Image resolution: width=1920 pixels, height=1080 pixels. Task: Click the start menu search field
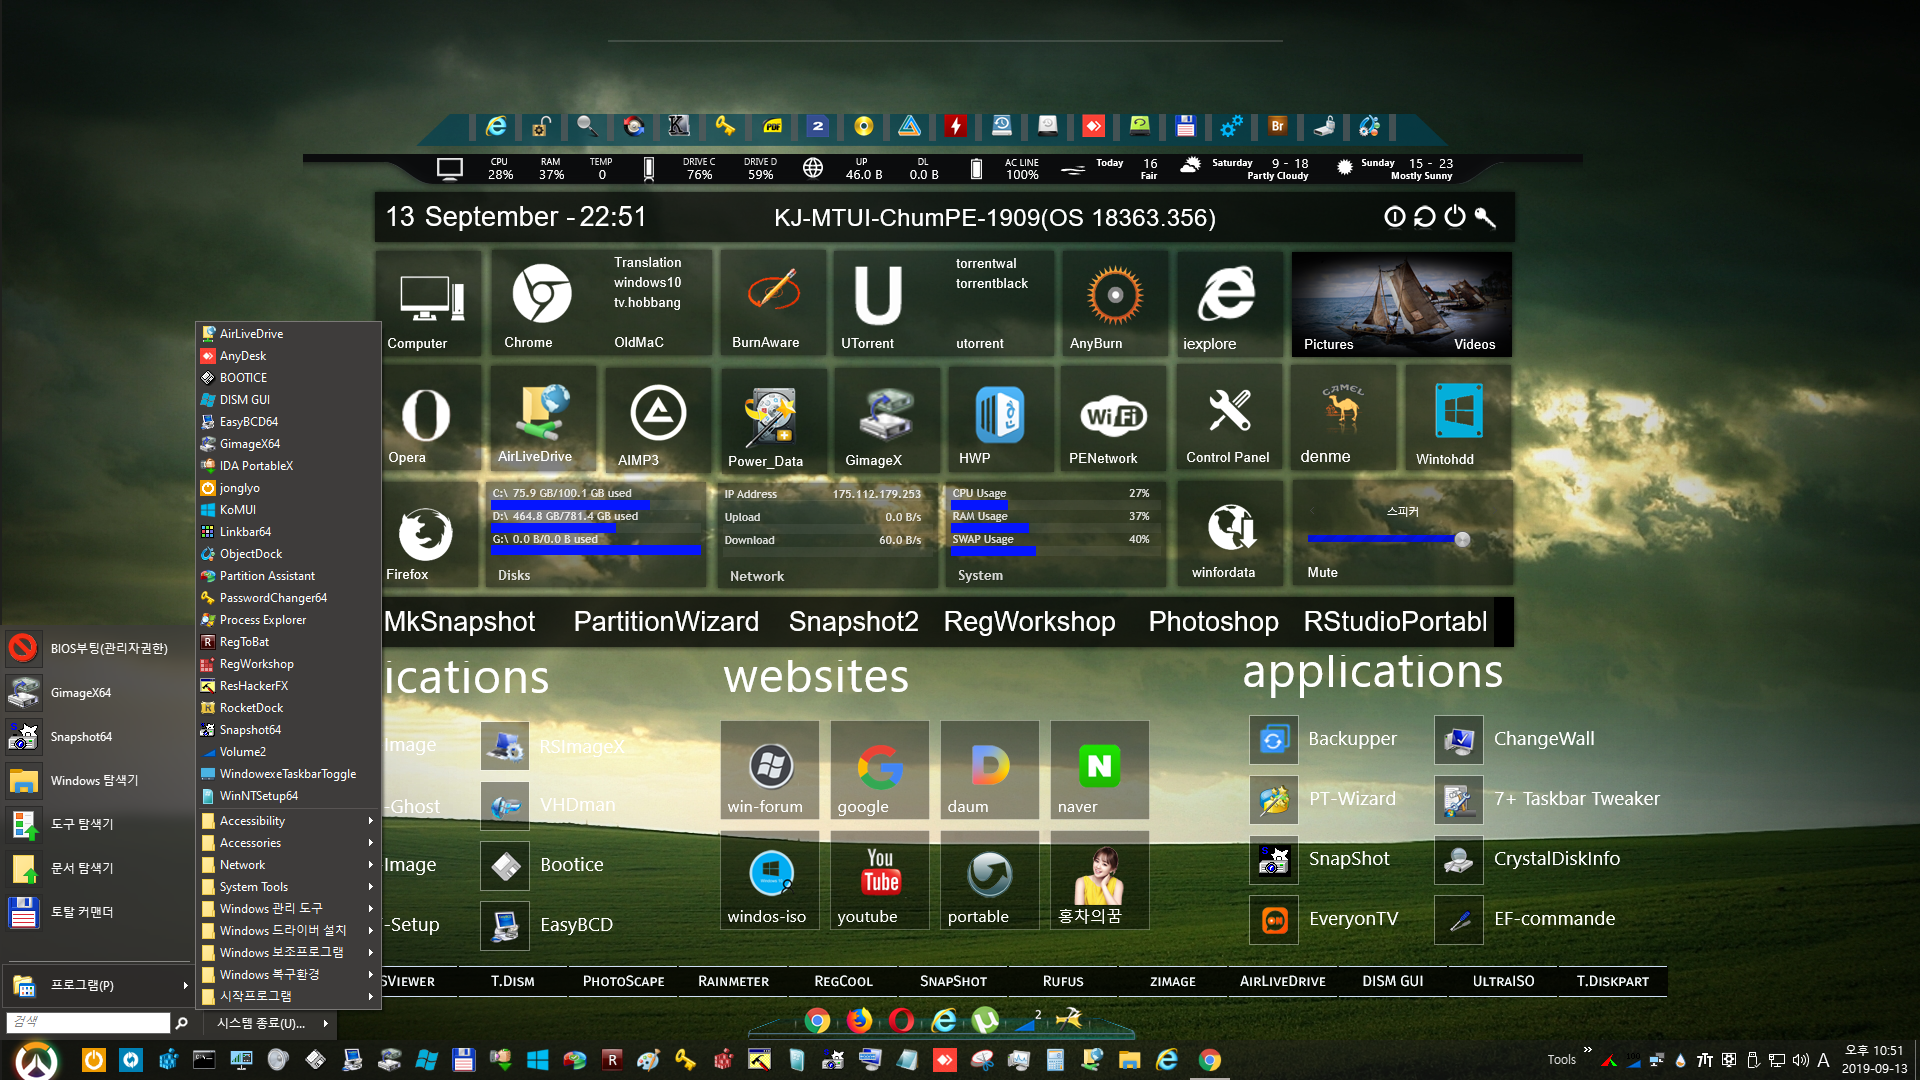88,1022
